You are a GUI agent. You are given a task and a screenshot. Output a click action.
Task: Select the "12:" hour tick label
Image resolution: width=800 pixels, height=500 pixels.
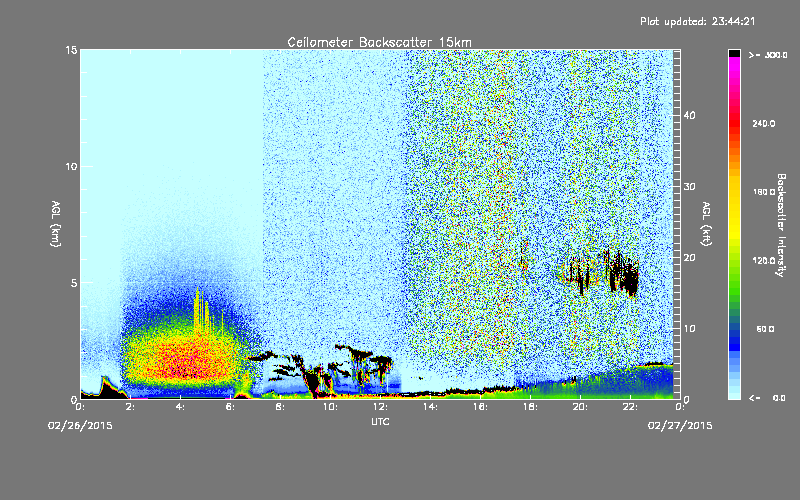point(380,407)
